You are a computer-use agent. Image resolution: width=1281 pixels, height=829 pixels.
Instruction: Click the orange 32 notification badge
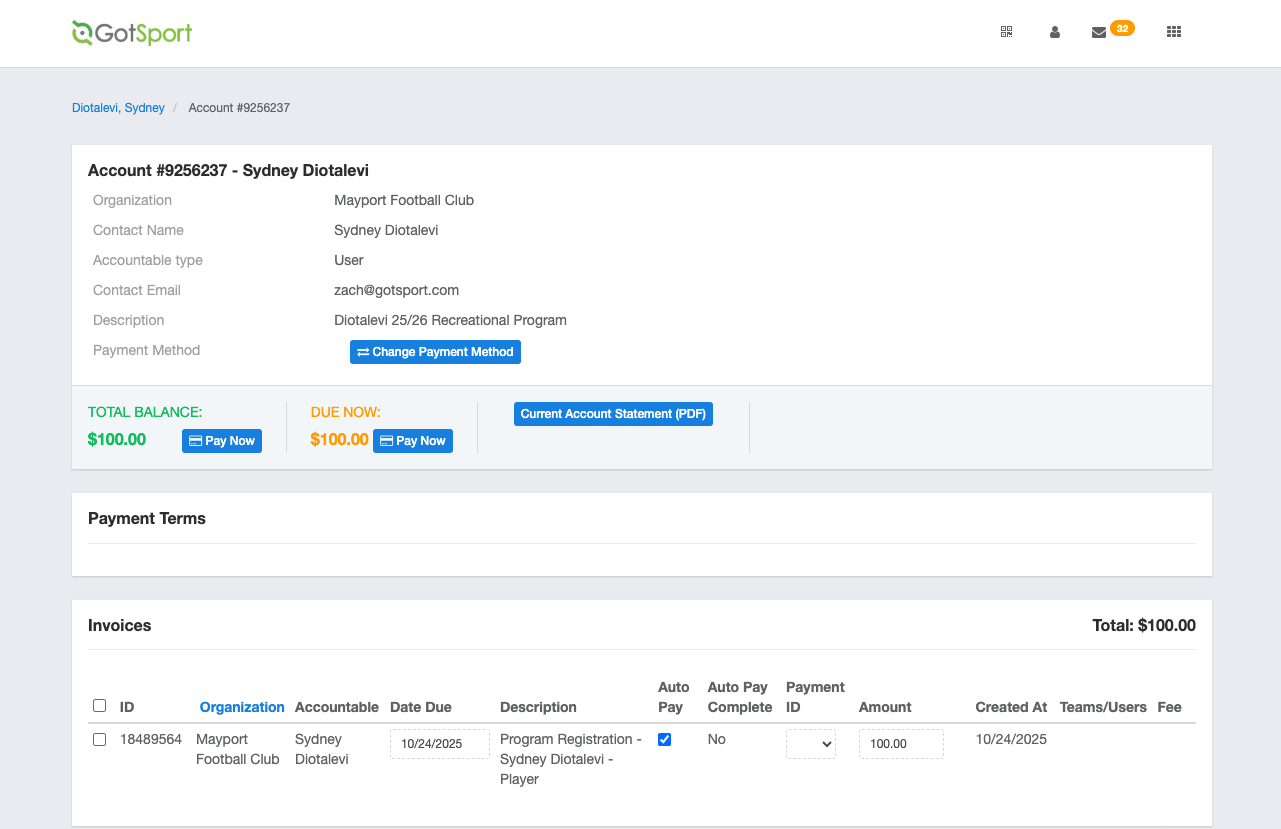click(1122, 28)
